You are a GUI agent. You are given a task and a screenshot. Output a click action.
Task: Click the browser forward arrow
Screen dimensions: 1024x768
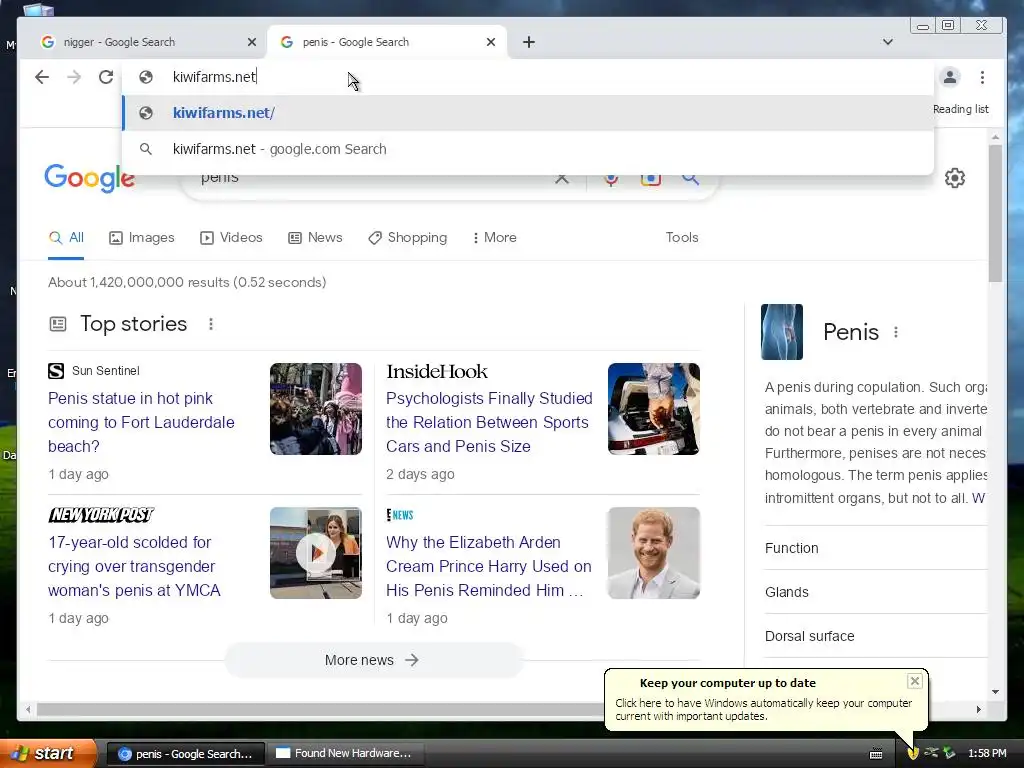click(x=74, y=77)
